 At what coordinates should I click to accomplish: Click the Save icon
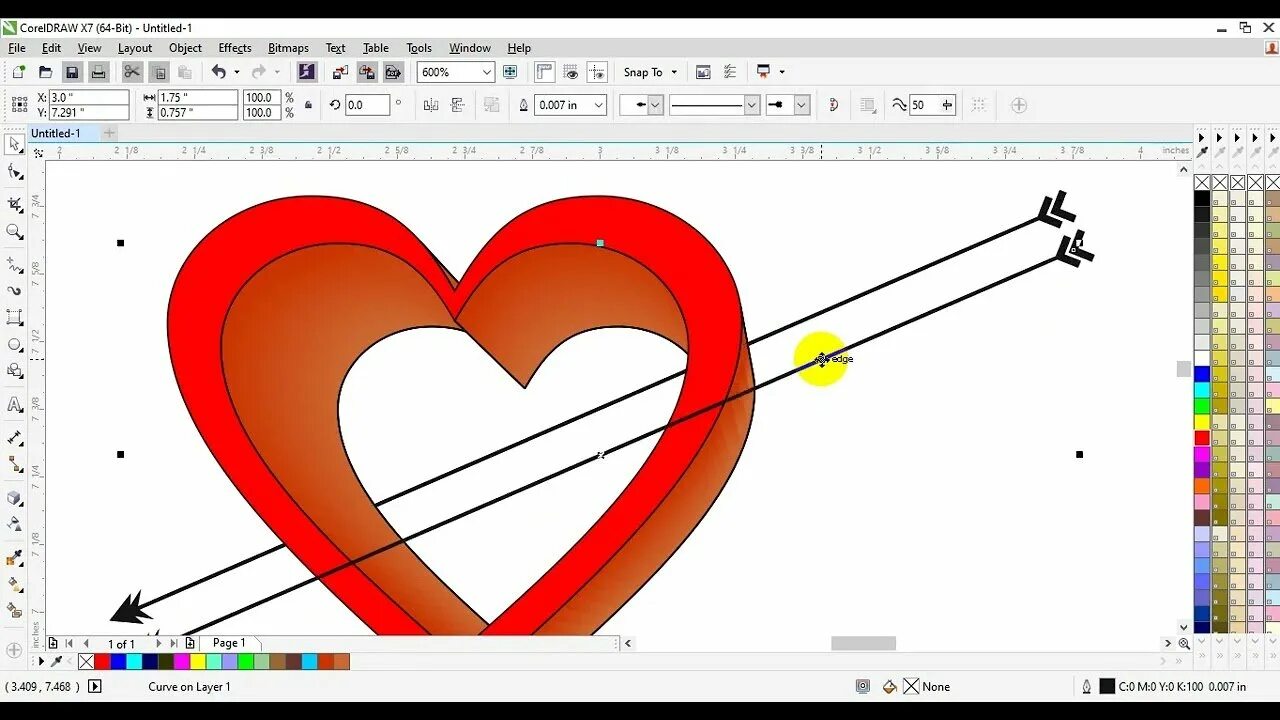pos(72,71)
